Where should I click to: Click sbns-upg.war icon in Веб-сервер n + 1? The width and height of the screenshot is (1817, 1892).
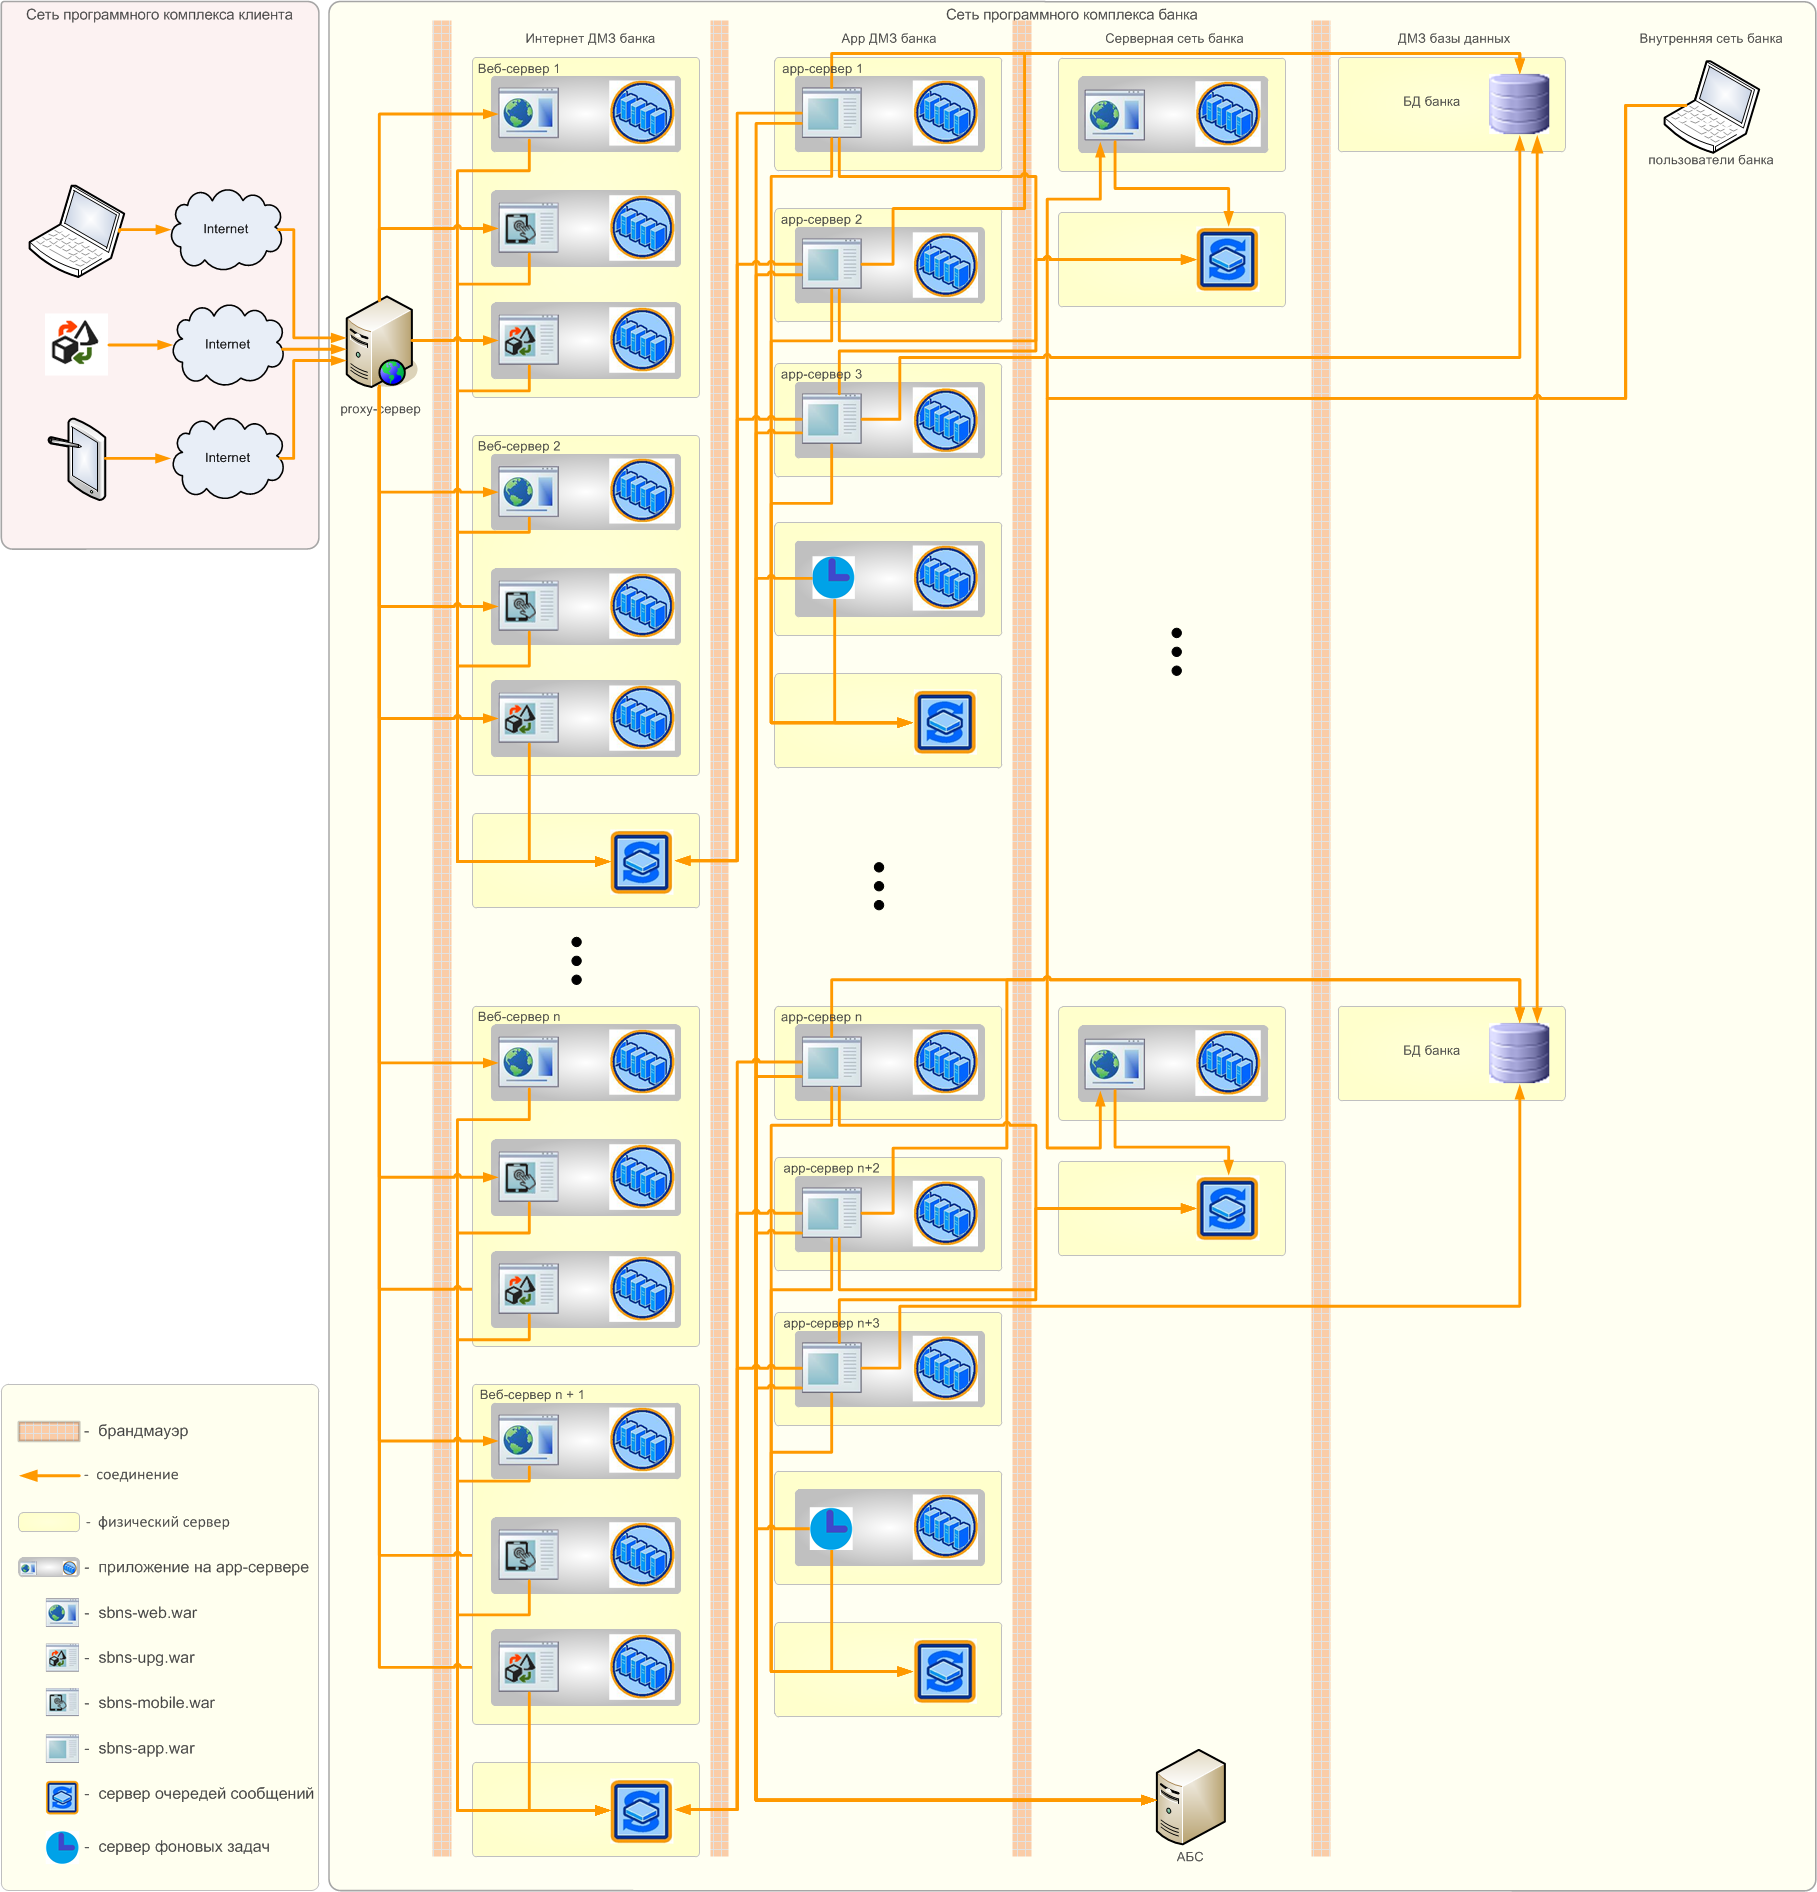(529, 1667)
